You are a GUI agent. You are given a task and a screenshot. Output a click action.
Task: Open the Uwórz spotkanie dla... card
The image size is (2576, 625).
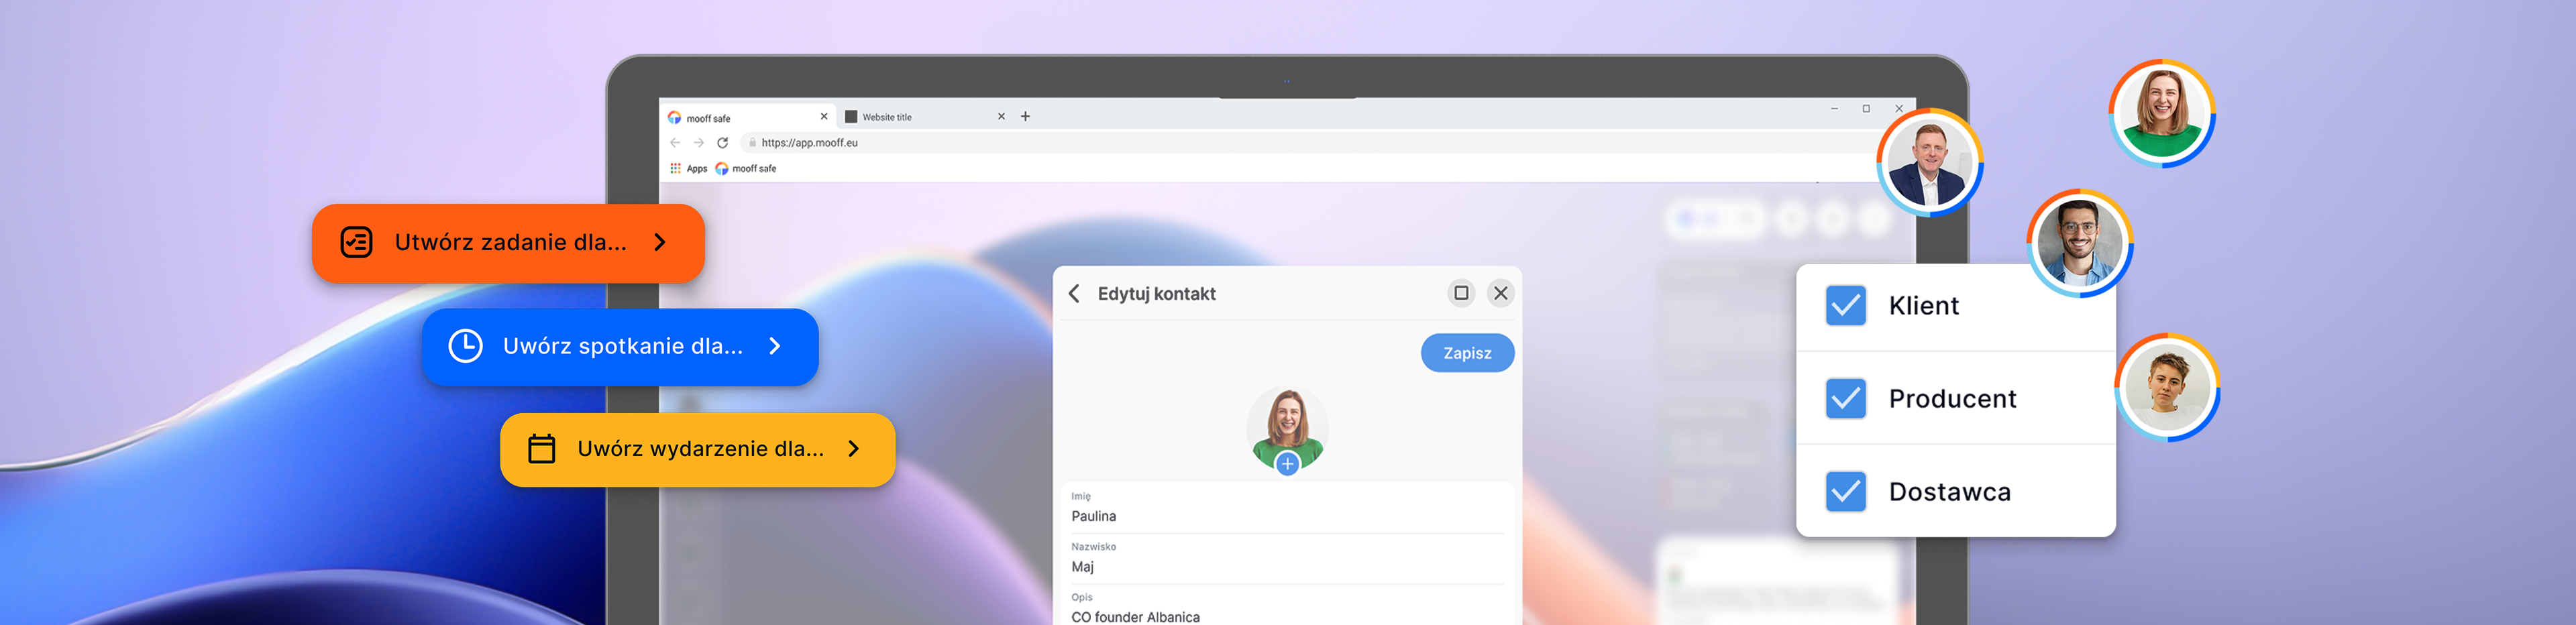620,347
